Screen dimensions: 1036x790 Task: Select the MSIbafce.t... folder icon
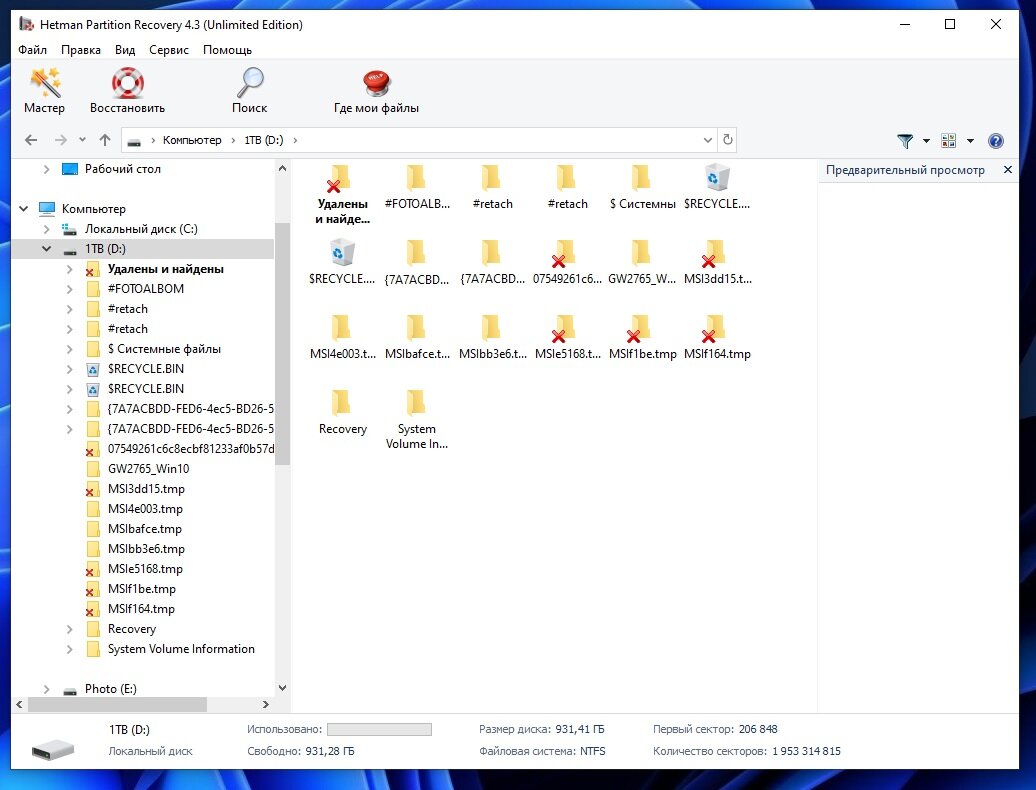click(x=417, y=337)
